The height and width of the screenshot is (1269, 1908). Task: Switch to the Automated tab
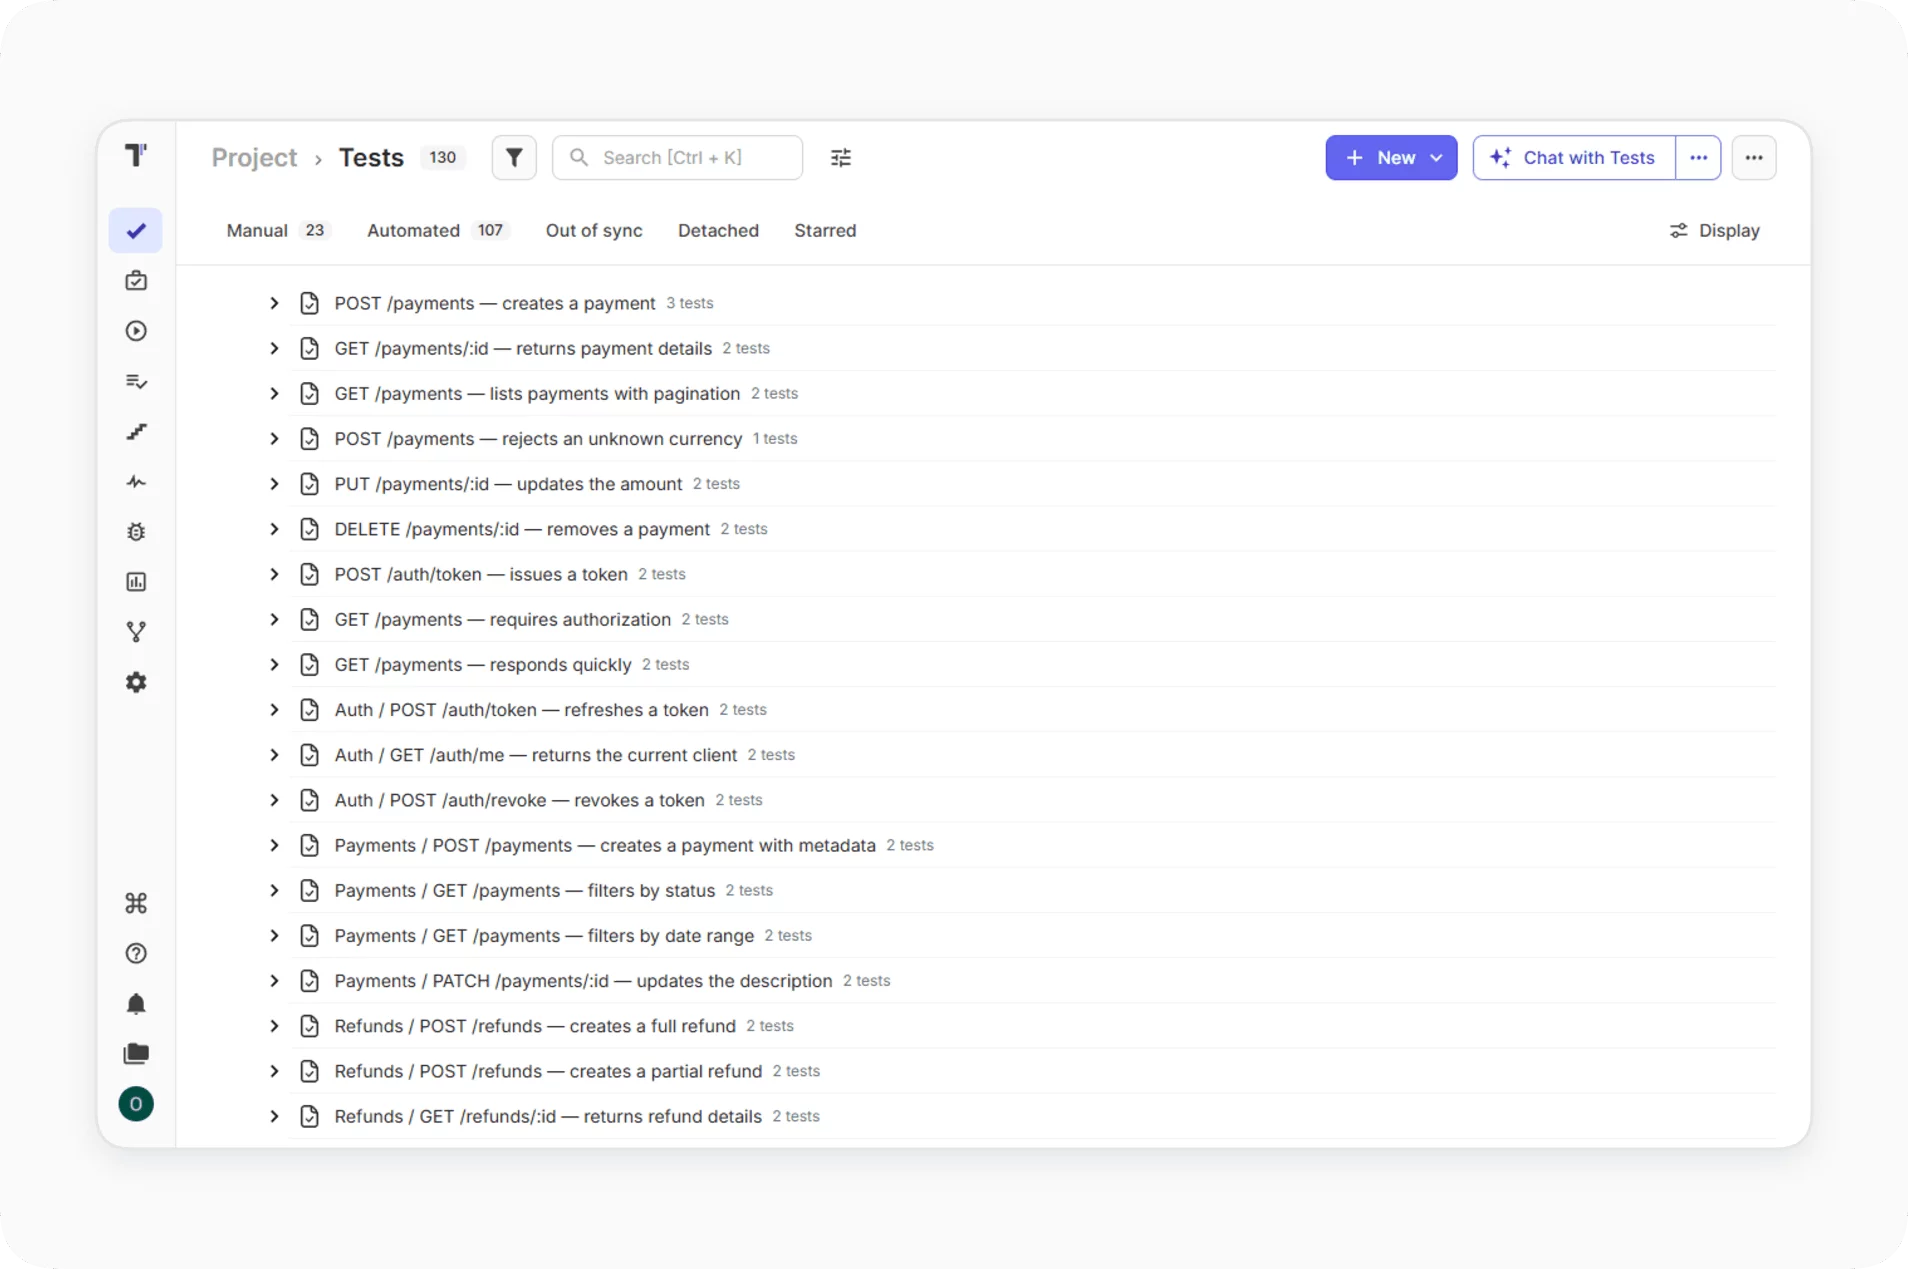coord(437,231)
